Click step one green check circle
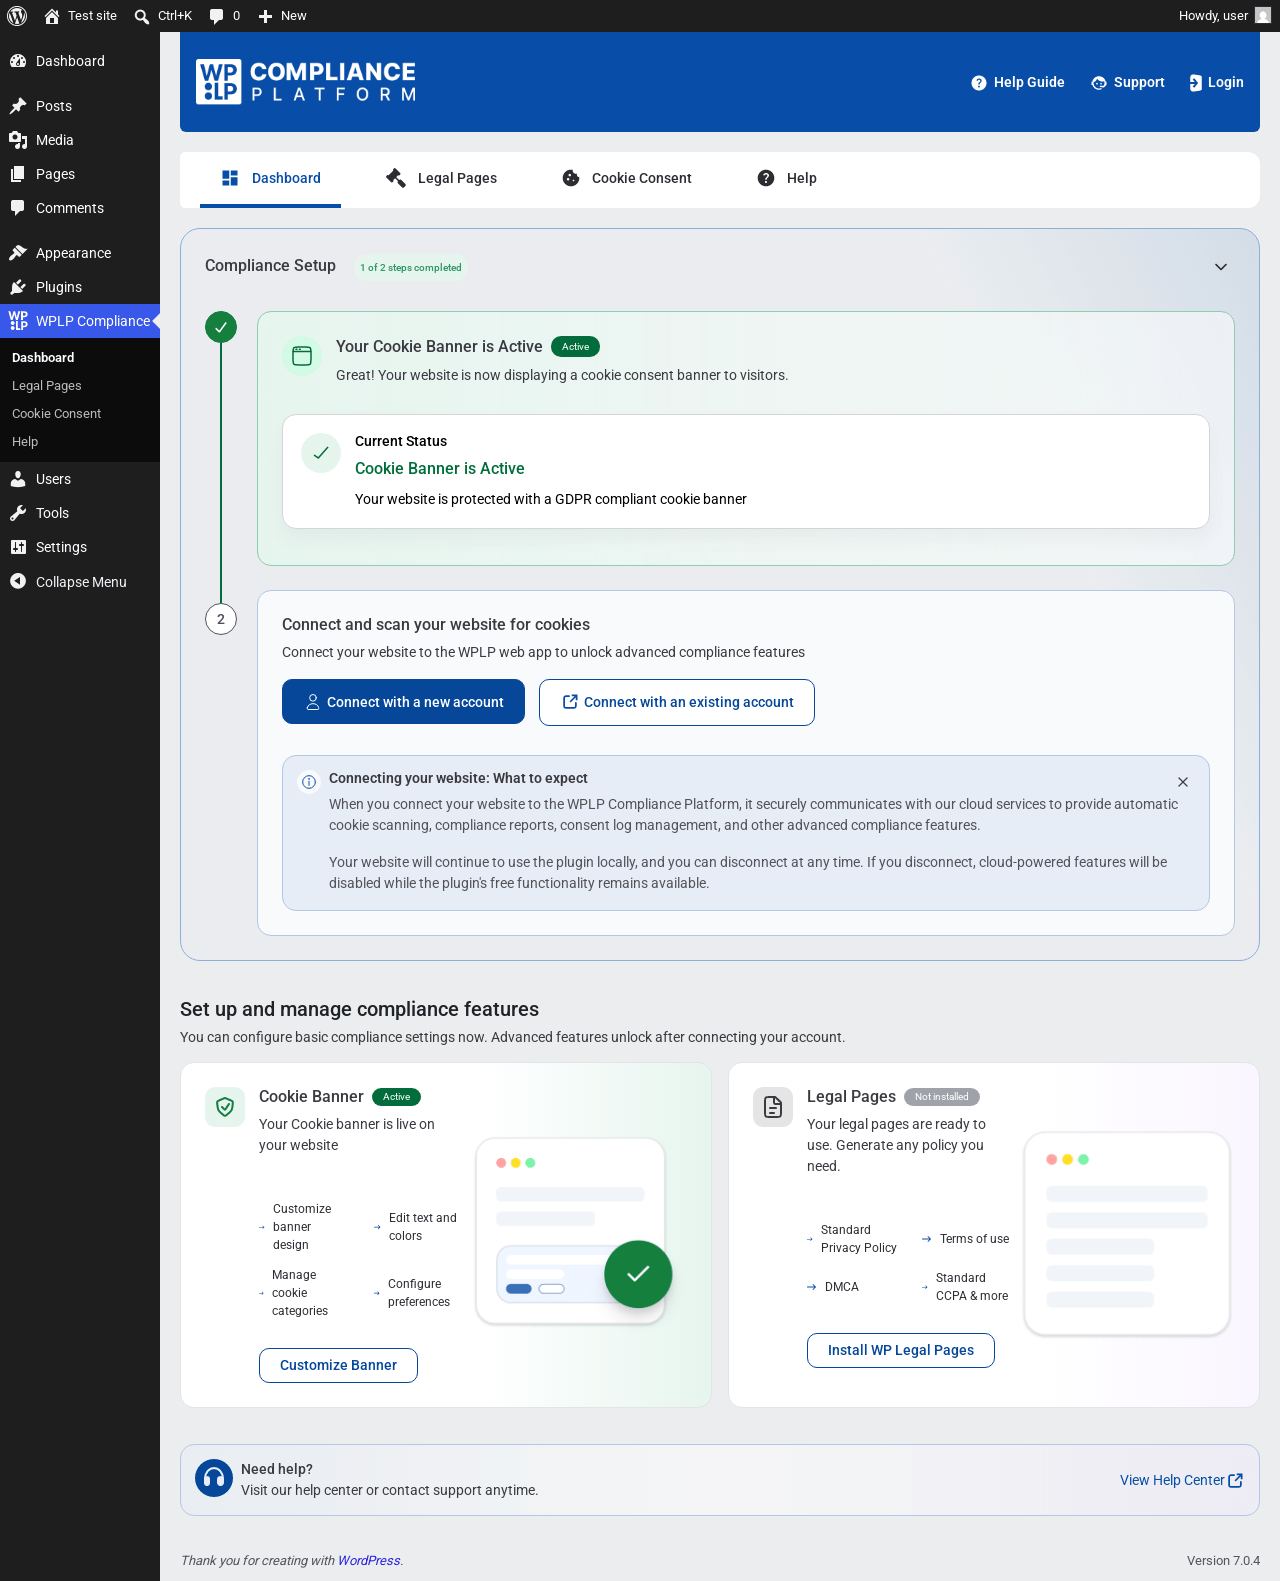This screenshot has height=1581, width=1280. click(221, 327)
